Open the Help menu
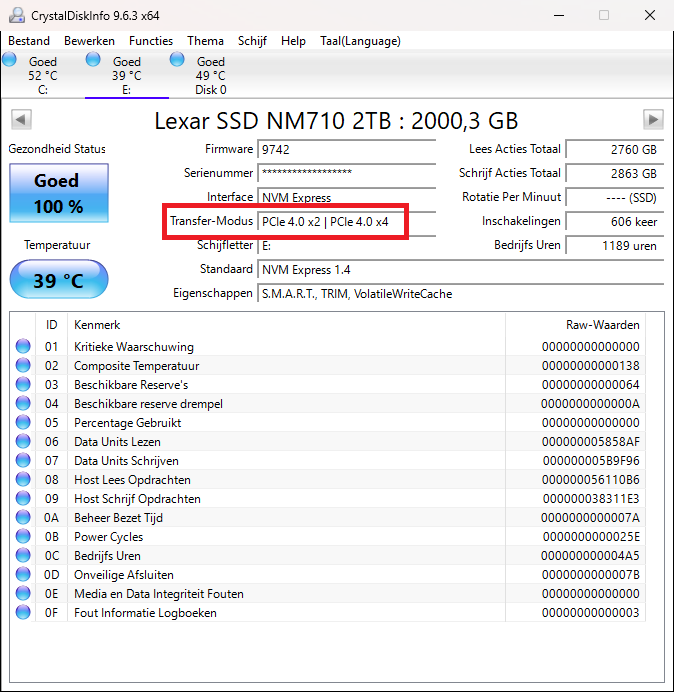 coord(293,41)
